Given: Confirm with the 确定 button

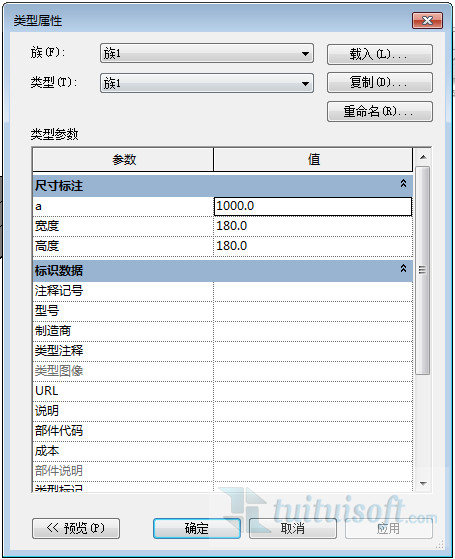Looking at the screenshot, I should click(x=197, y=528).
